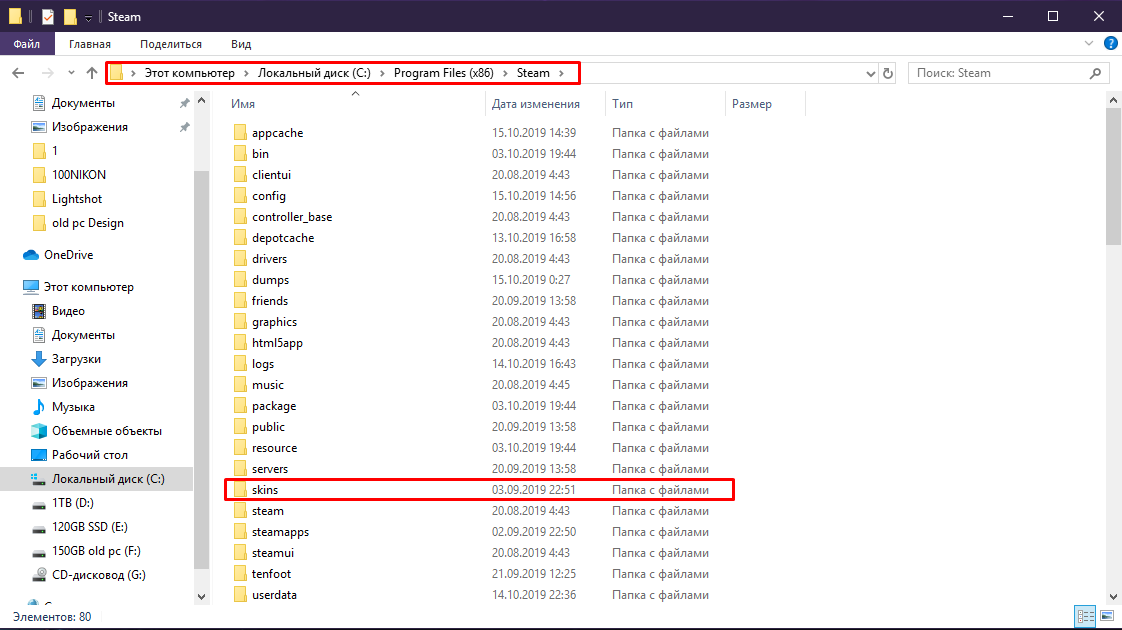Open the Файл menu tab
The image size is (1122, 630).
26,44
